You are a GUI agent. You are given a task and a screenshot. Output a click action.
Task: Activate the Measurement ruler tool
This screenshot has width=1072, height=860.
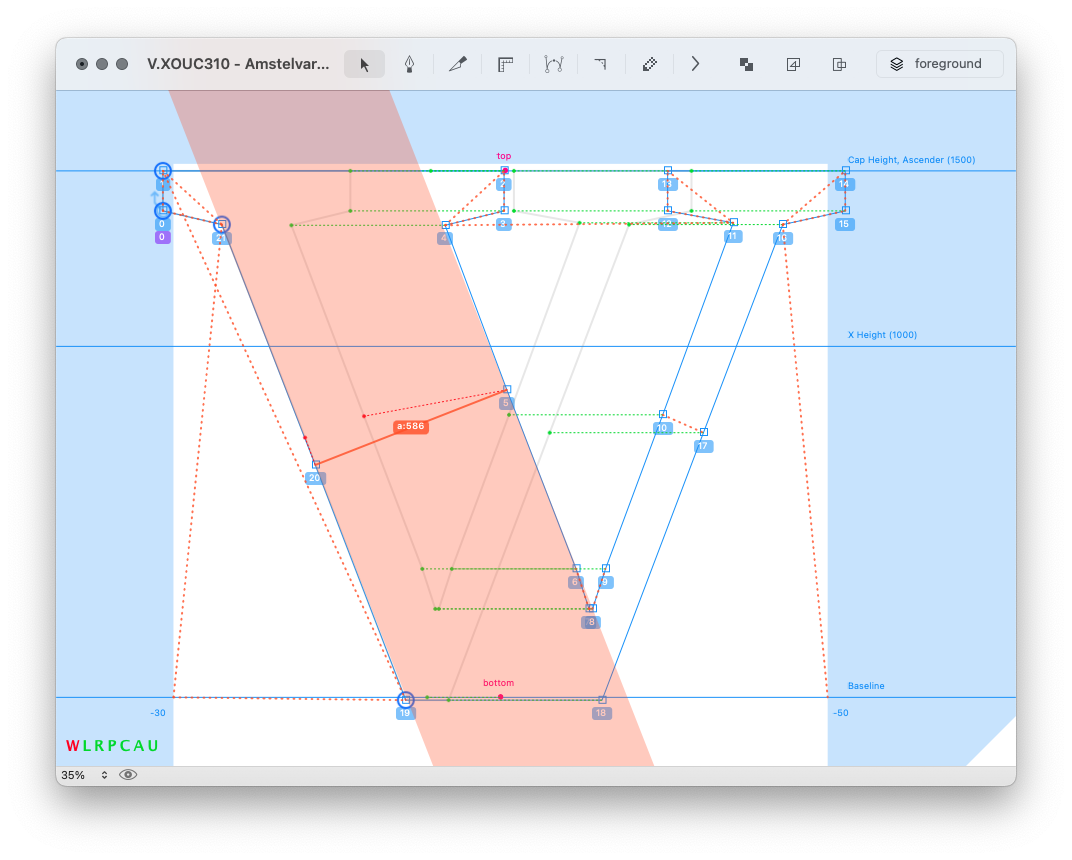506,64
